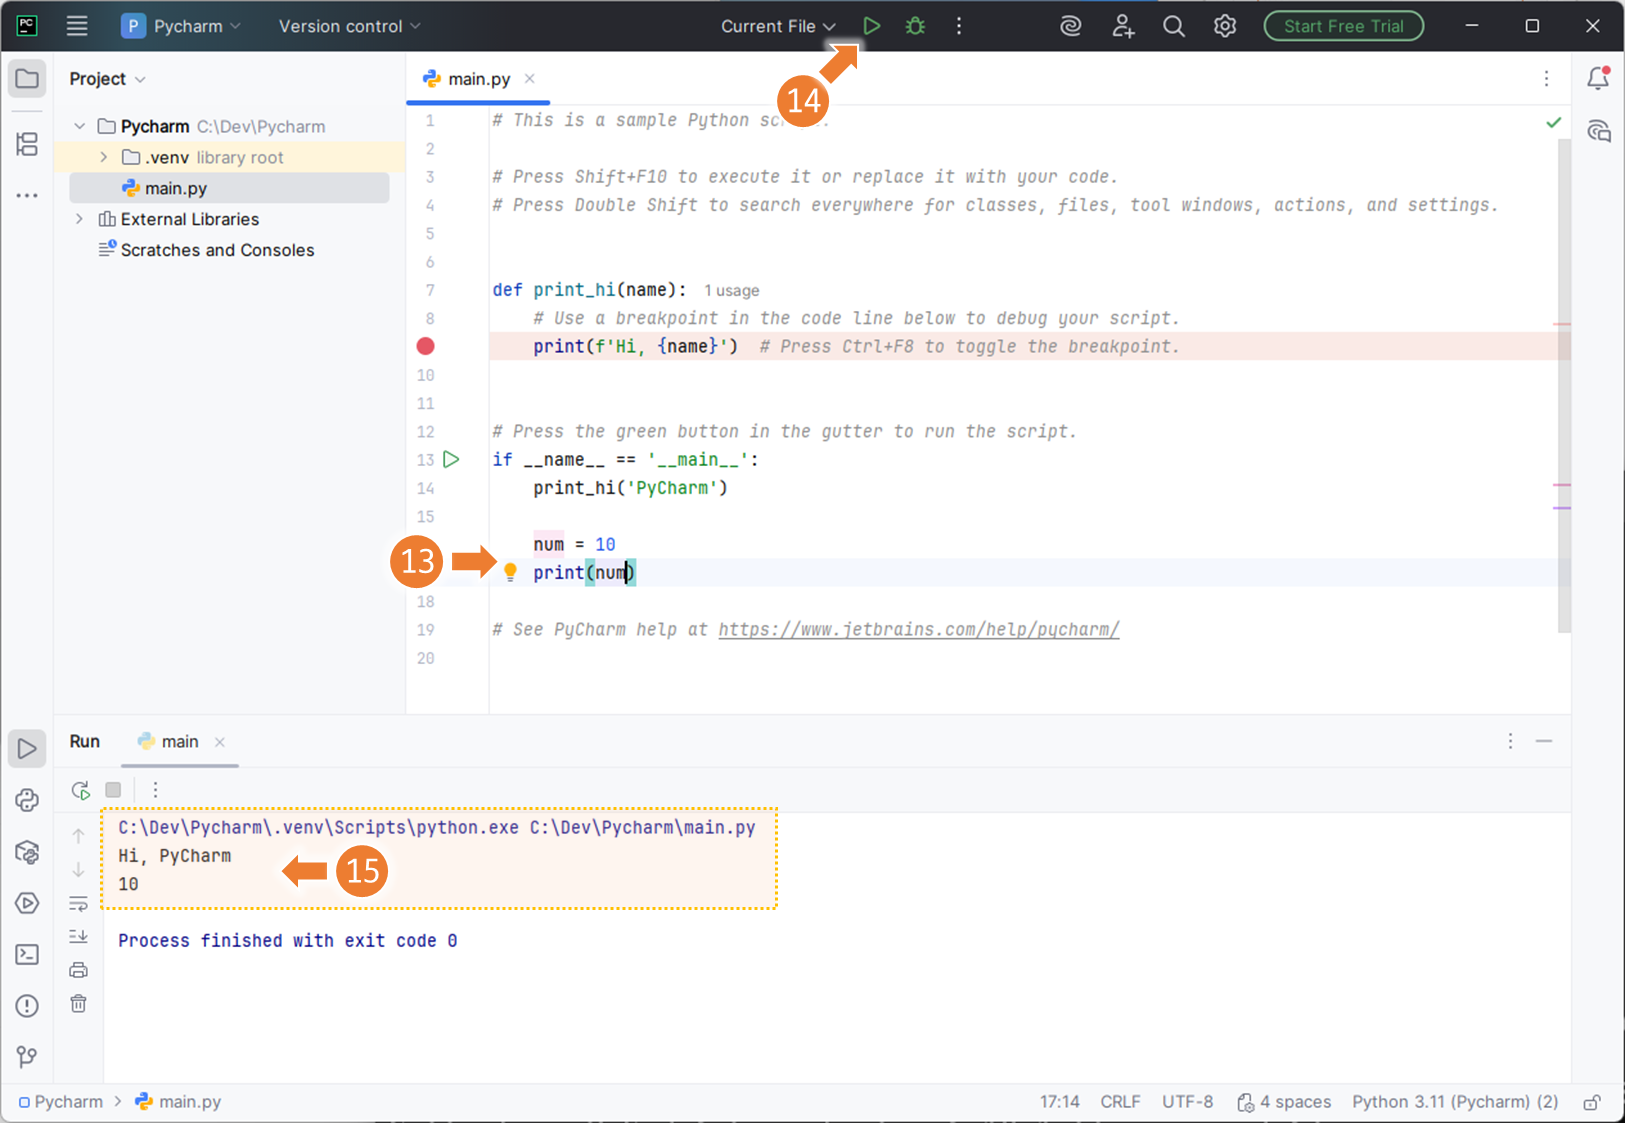Open the Pycharm project dropdown
1625x1123 pixels.
coord(181,26)
